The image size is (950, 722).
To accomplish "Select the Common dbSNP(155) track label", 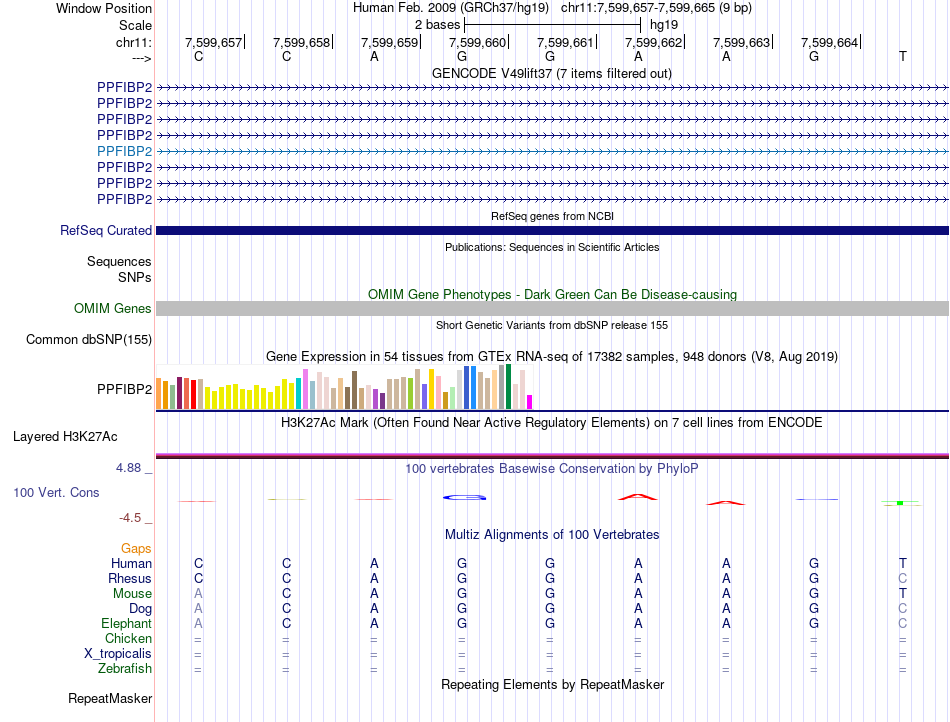I will pos(89,339).
